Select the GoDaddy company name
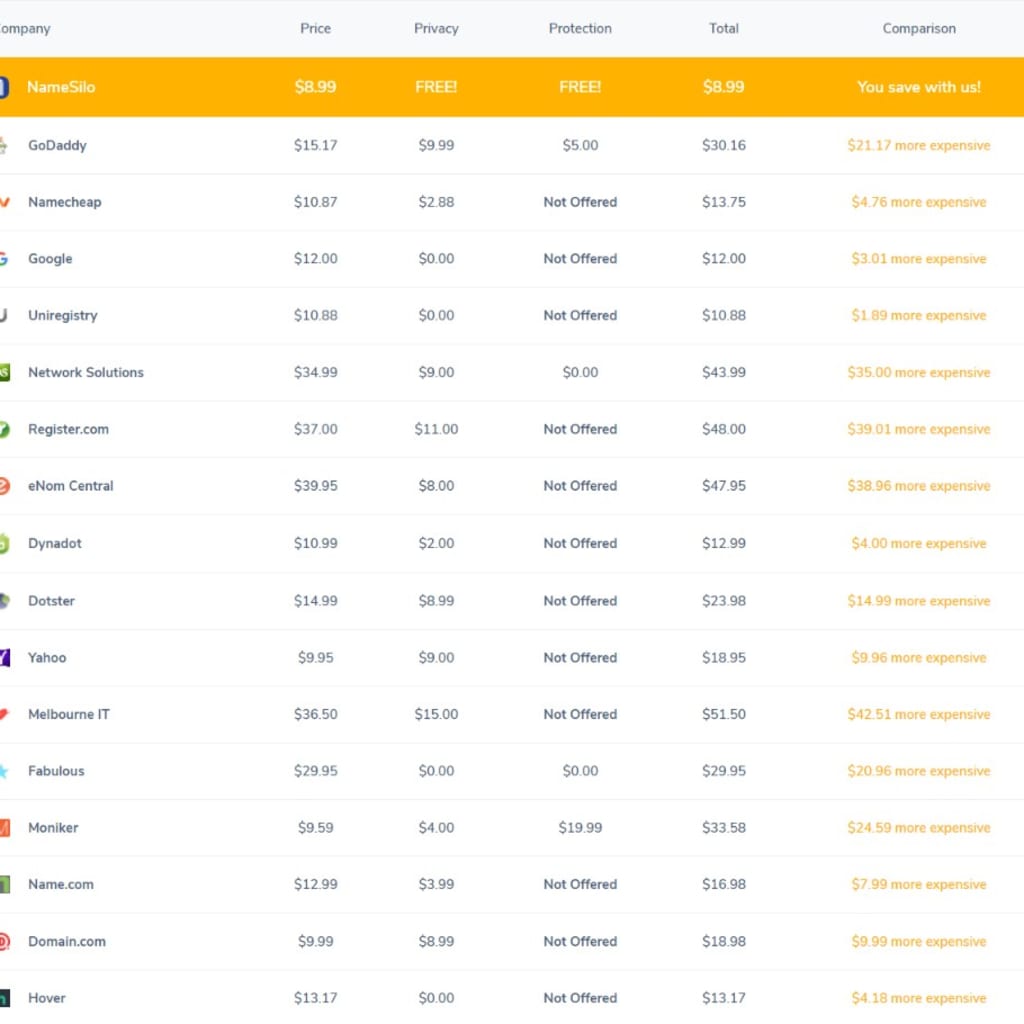Screen dimensions: 1024x1024 [57, 145]
